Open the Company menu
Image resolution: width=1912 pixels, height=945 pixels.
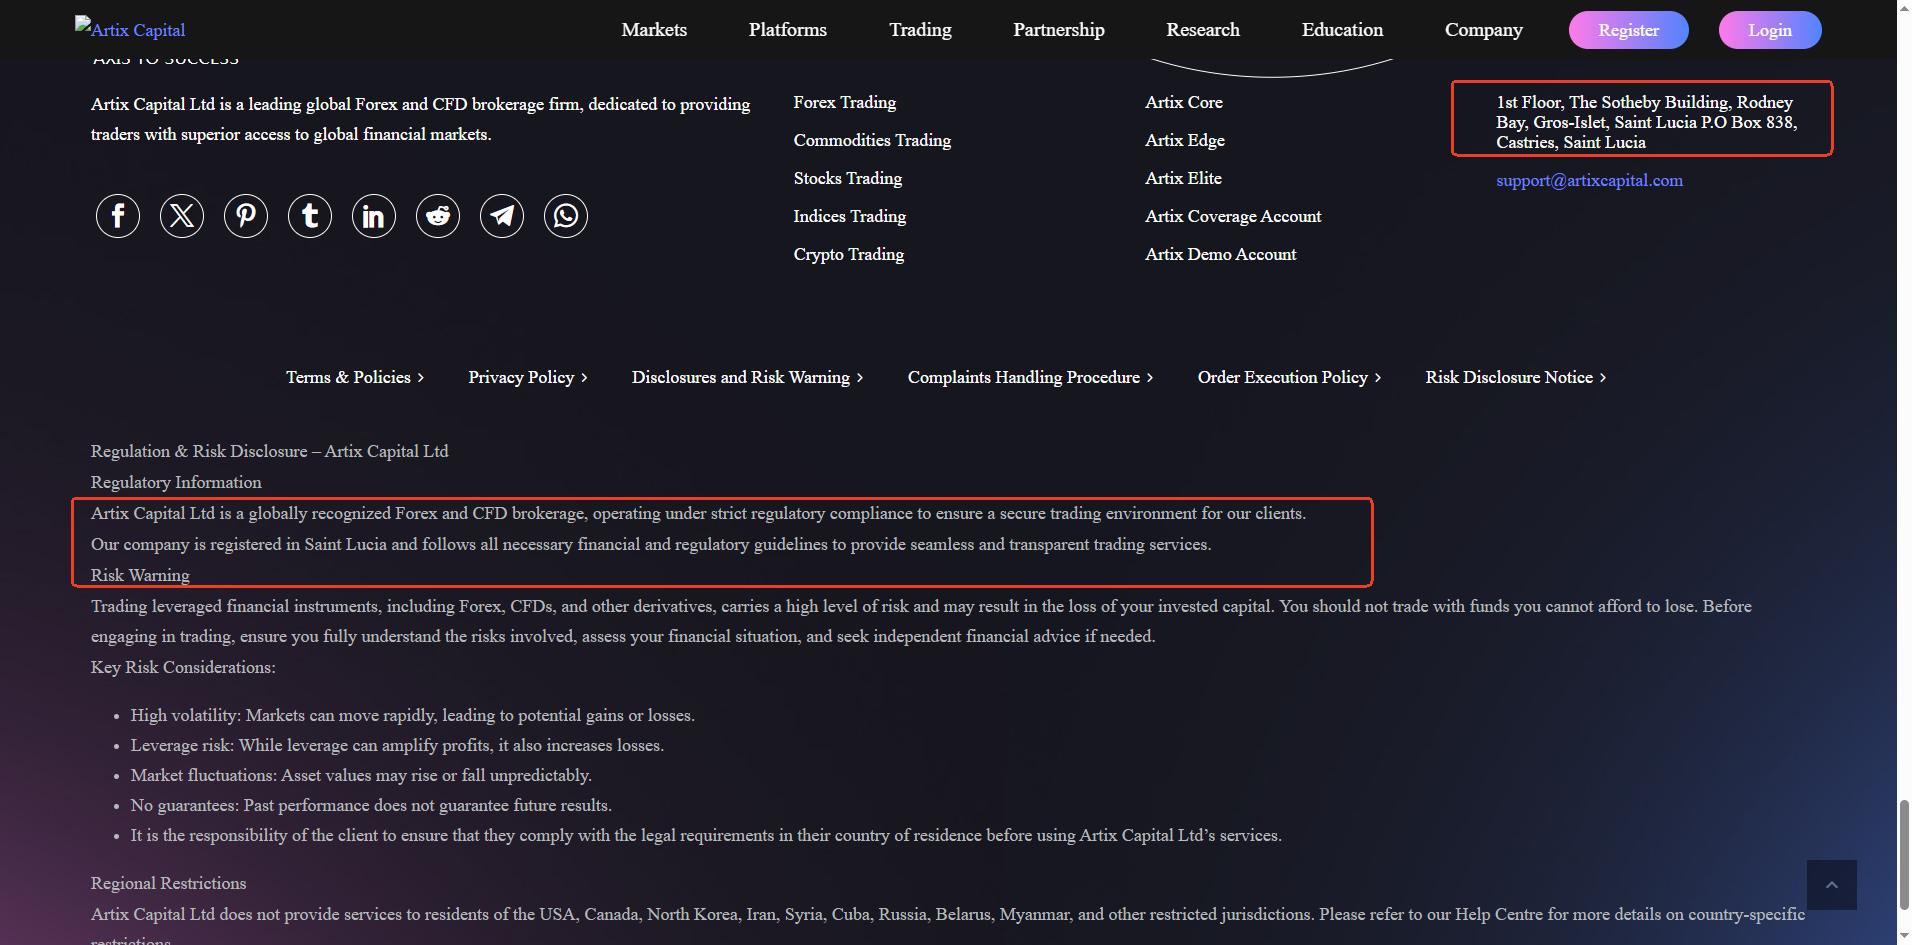click(x=1484, y=30)
